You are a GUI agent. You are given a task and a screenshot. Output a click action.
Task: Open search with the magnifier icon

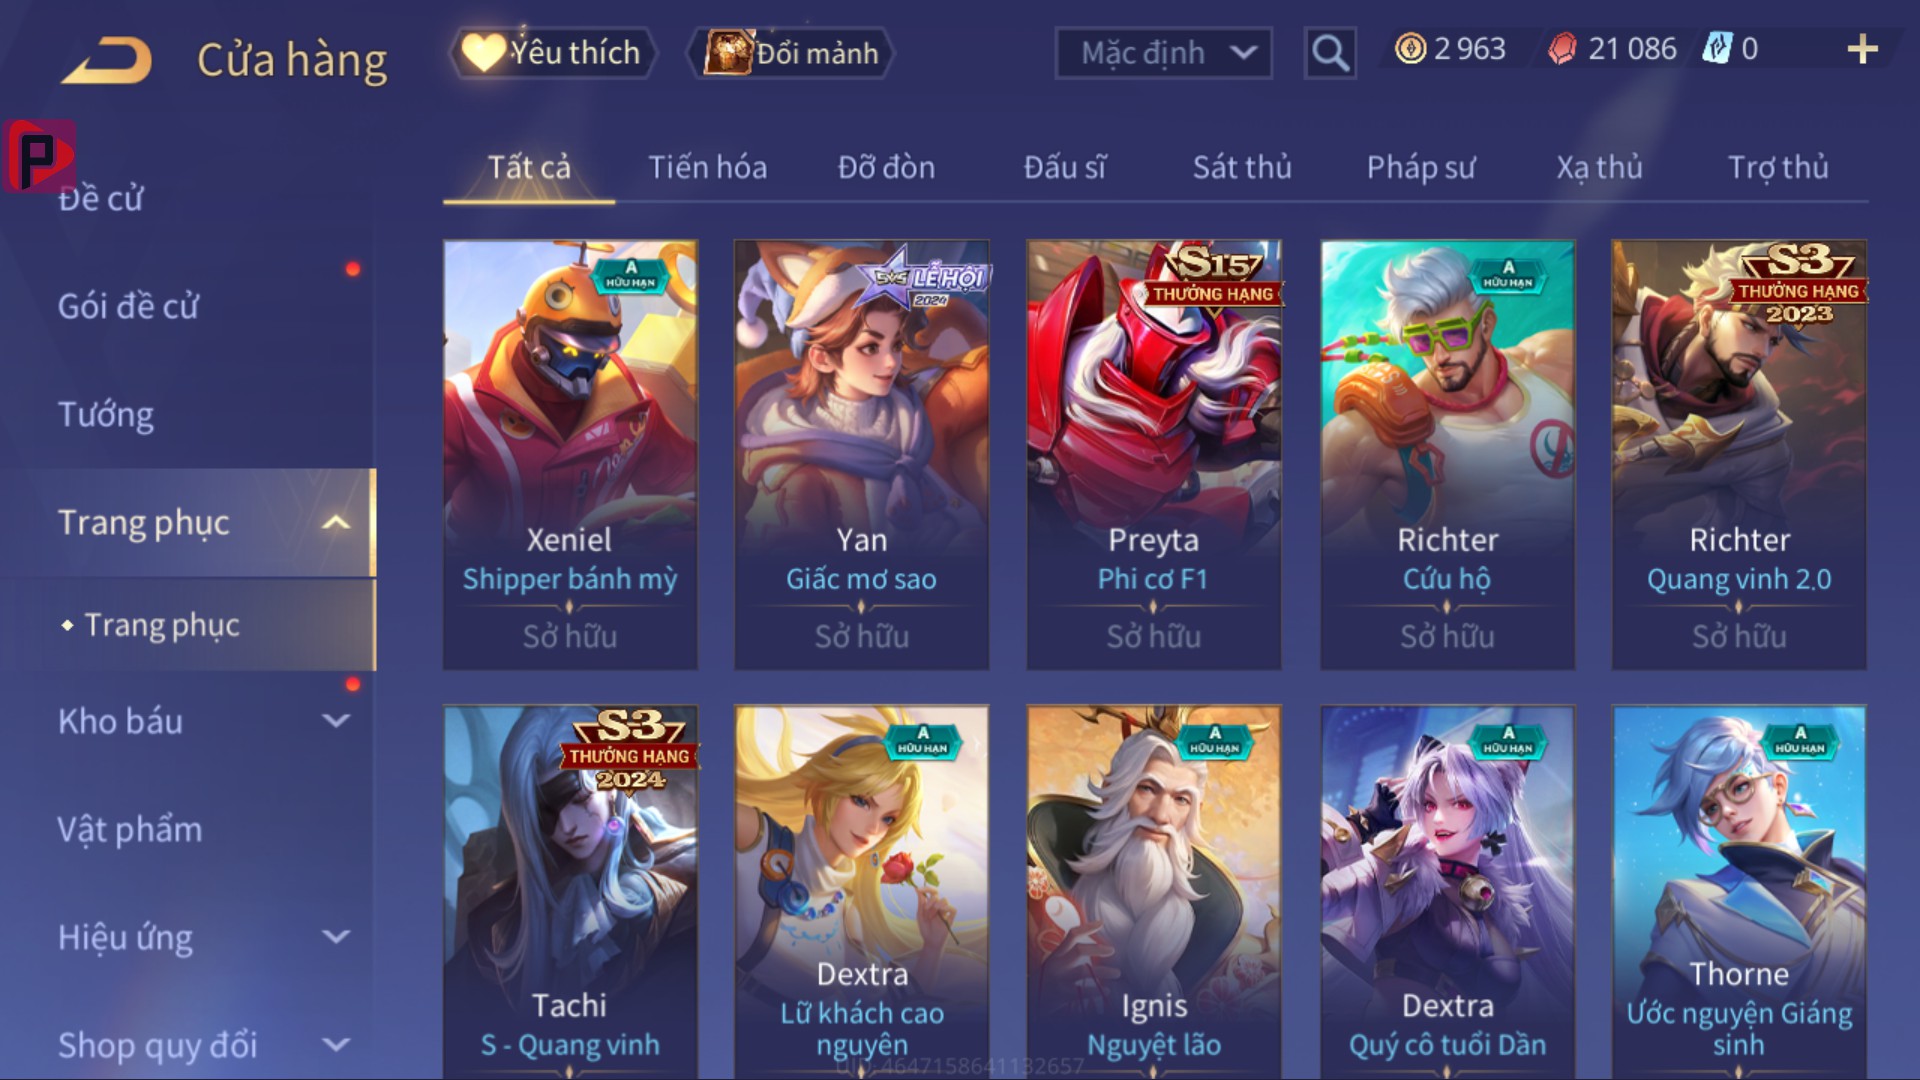pyautogui.click(x=1330, y=52)
